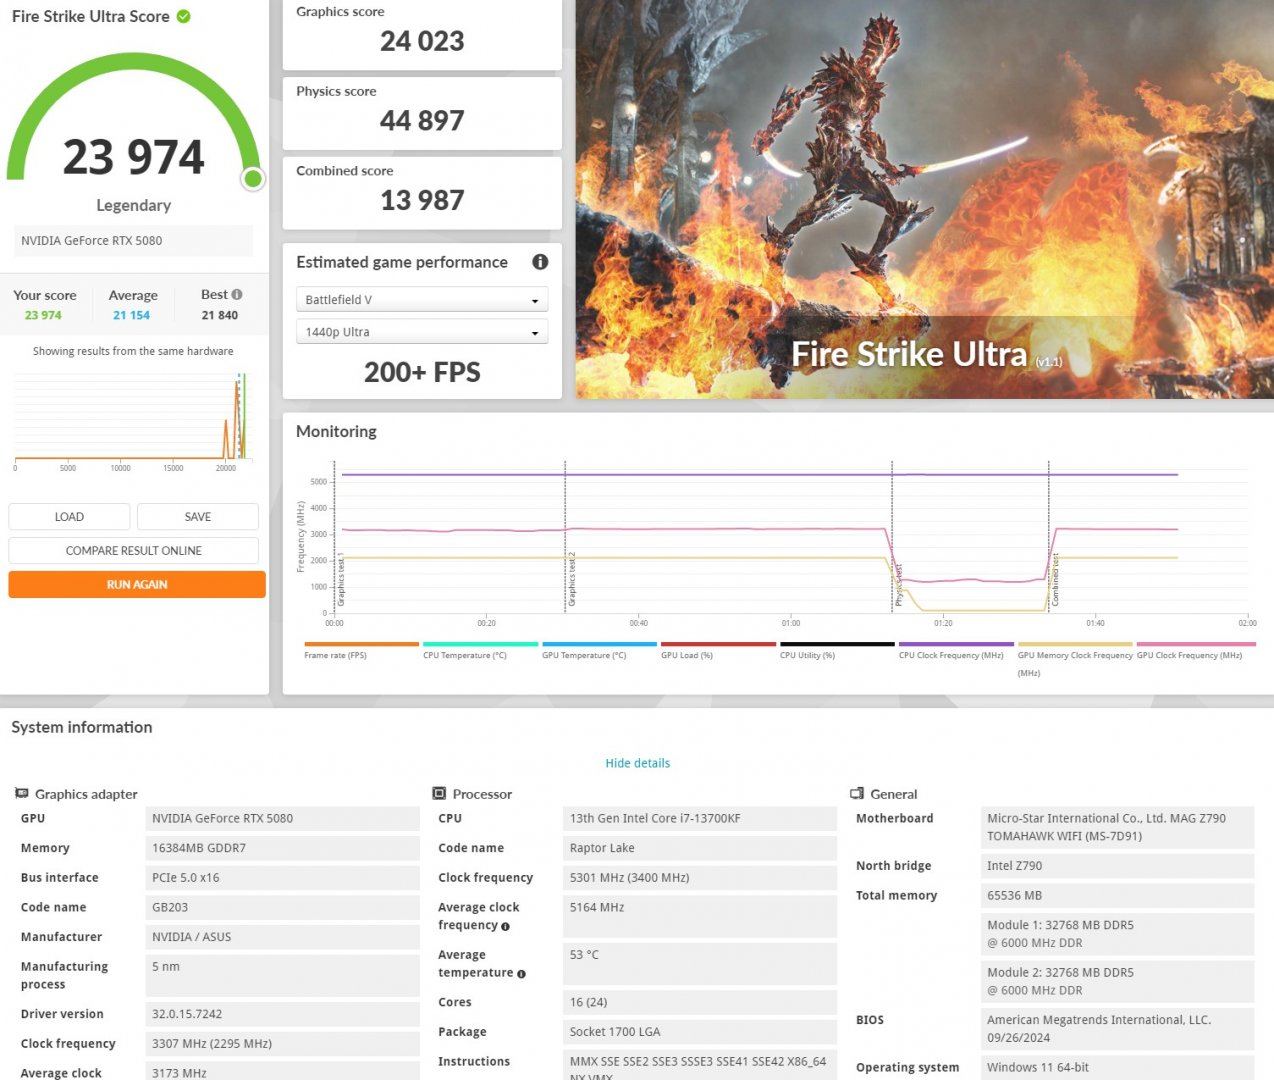Click the Graphics adapter section icon
This screenshot has width=1274, height=1080.
pos(21,793)
